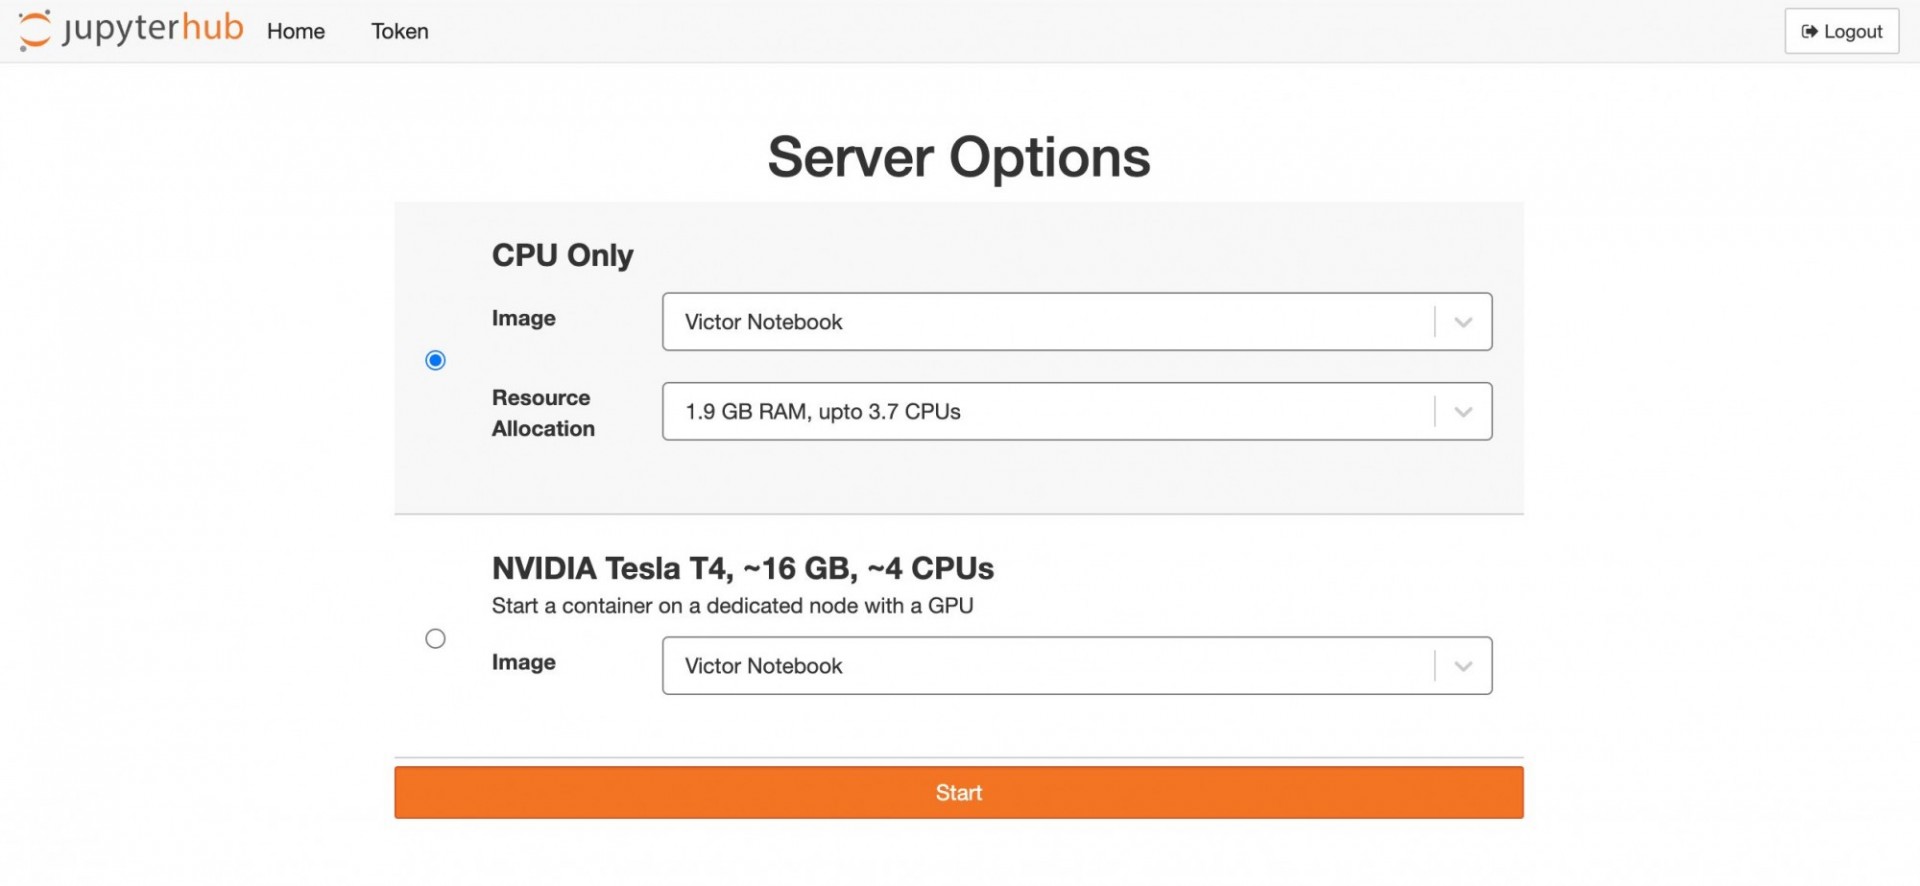Click the orange Start button
This screenshot has height=886, width=1920.
(958, 792)
